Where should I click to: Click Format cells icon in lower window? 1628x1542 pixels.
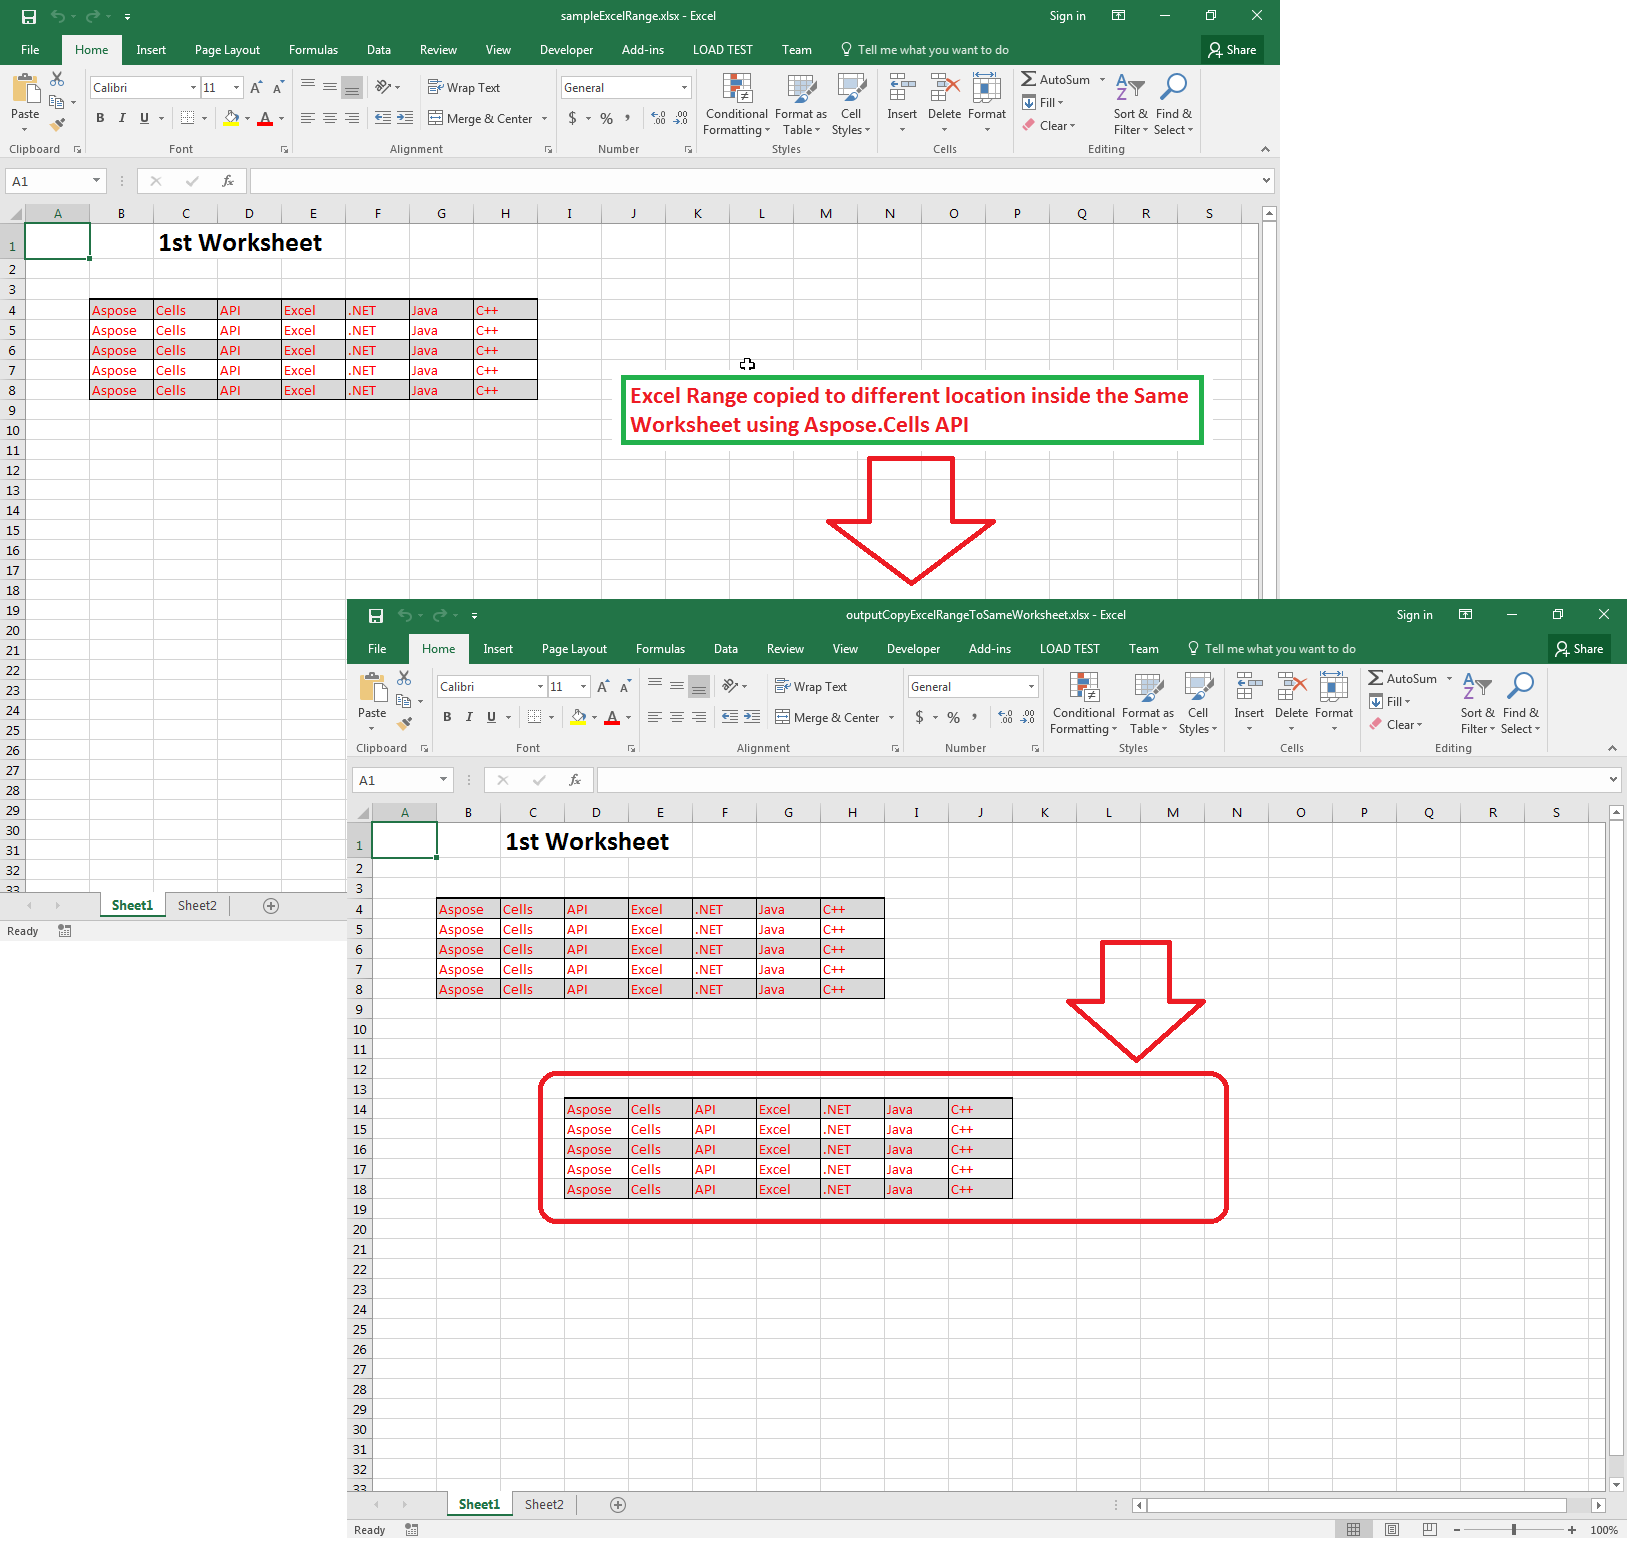[x=1334, y=687]
